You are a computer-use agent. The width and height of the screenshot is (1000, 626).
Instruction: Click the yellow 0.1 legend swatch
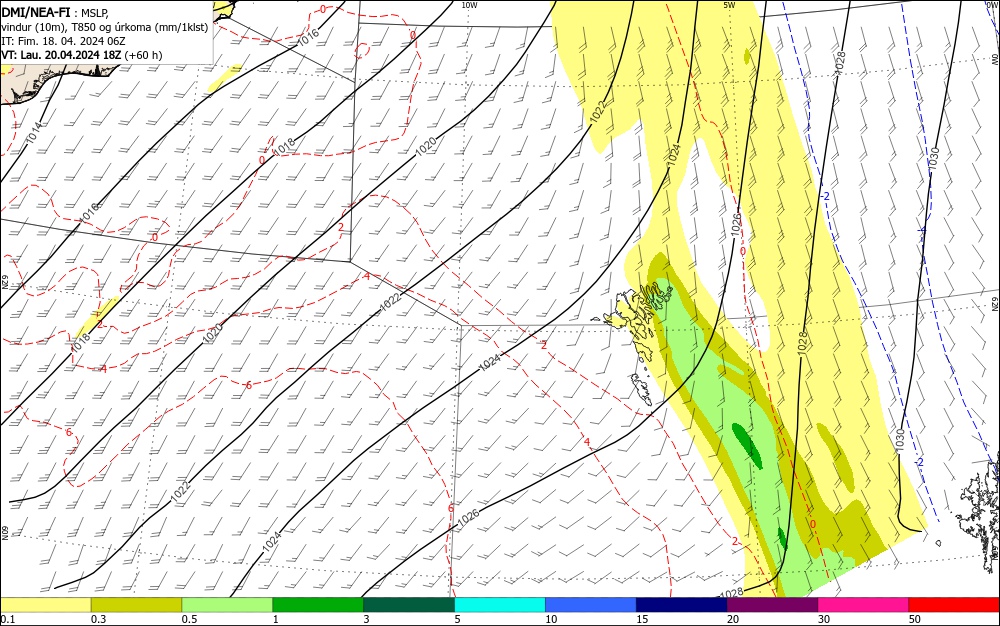[46, 605]
